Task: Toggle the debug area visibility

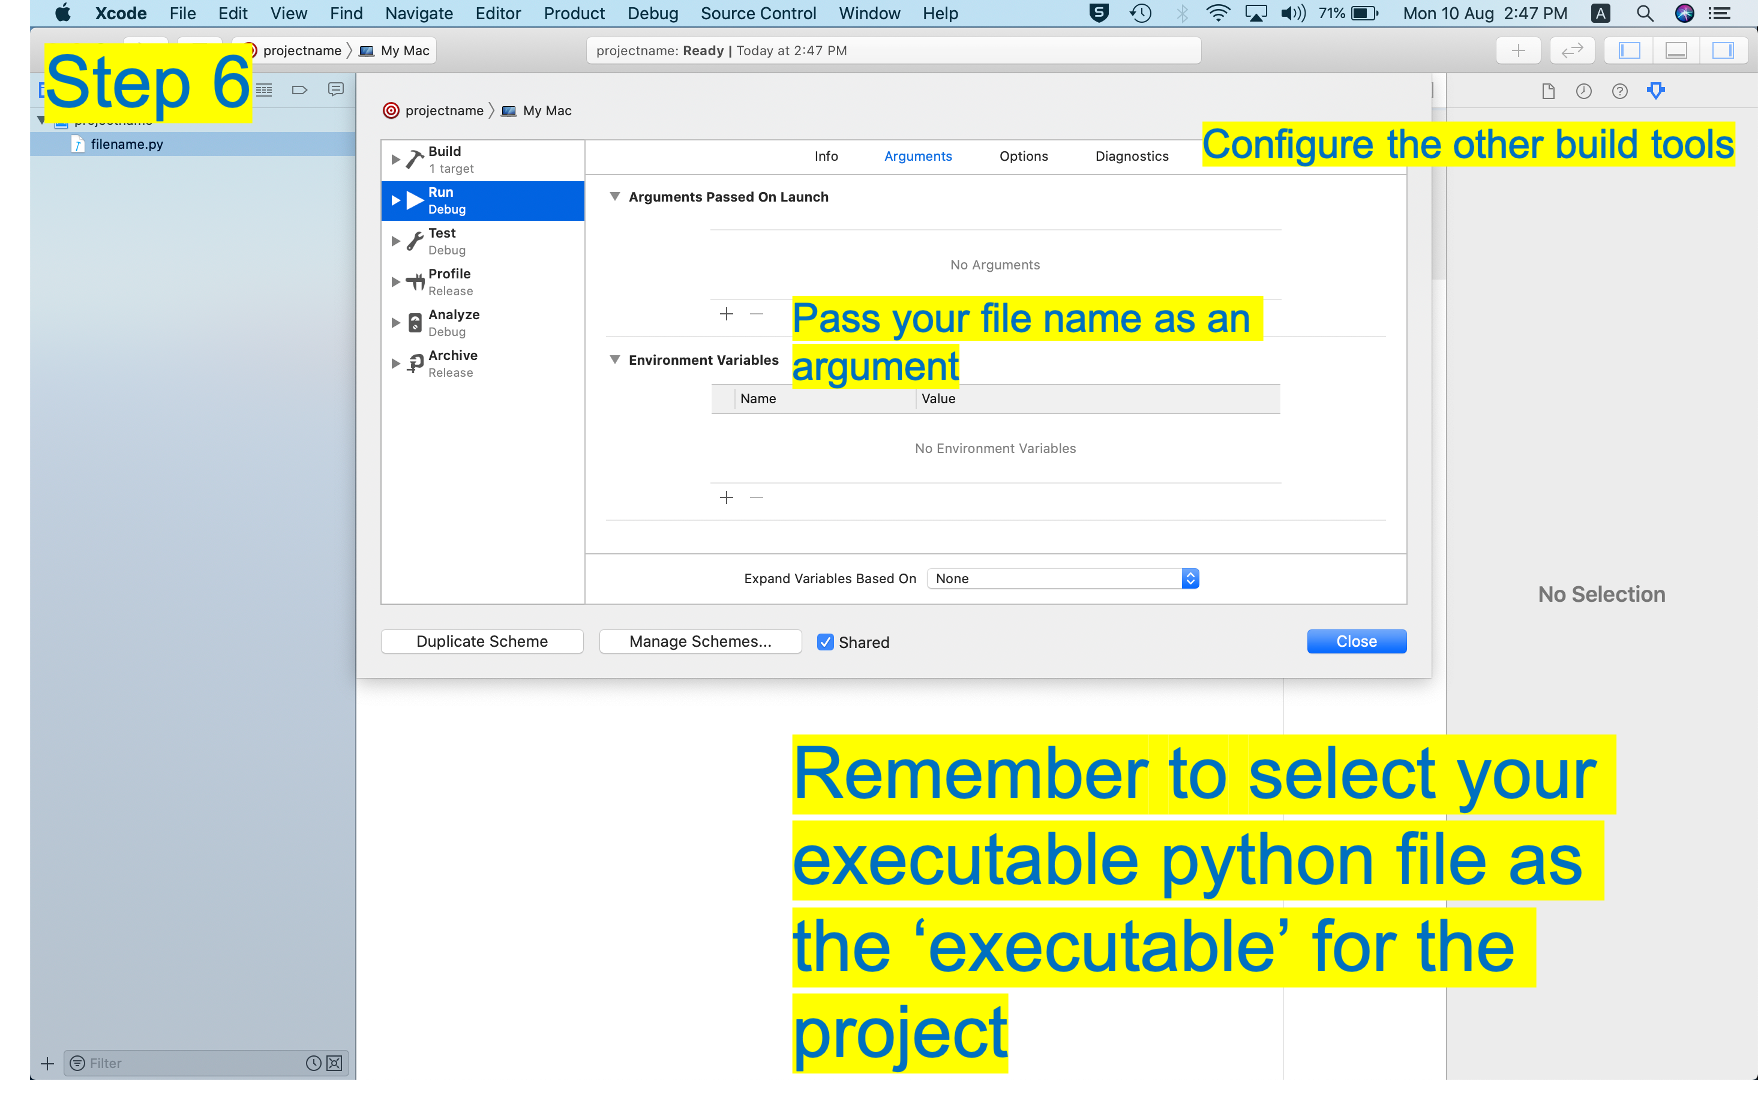Action: (x=1677, y=50)
